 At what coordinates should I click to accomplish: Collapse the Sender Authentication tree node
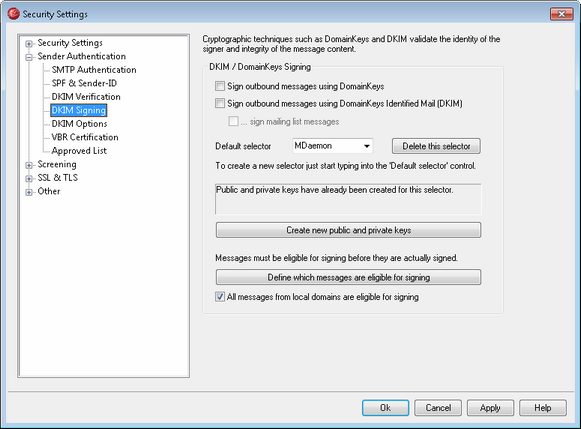(x=29, y=57)
